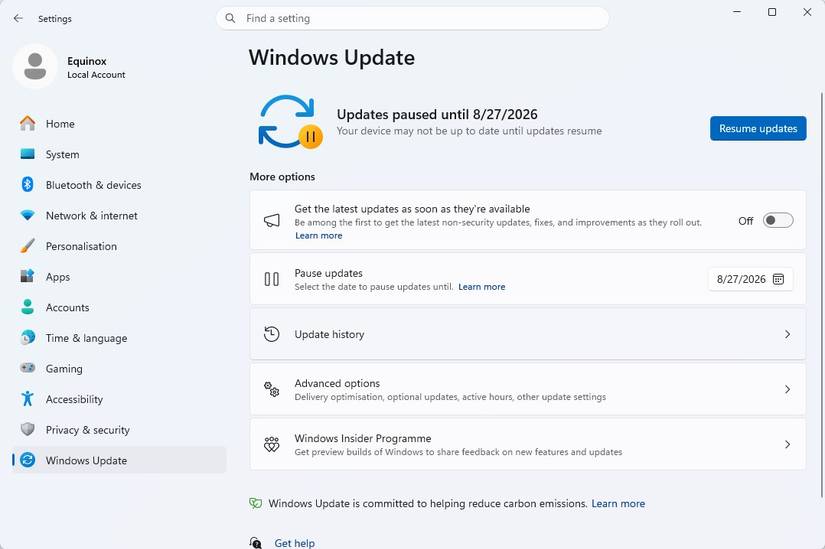Click Learn more beside pause updates
Image resolution: width=825 pixels, height=549 pixels.
pyautogui.click(x=481, y=287)
